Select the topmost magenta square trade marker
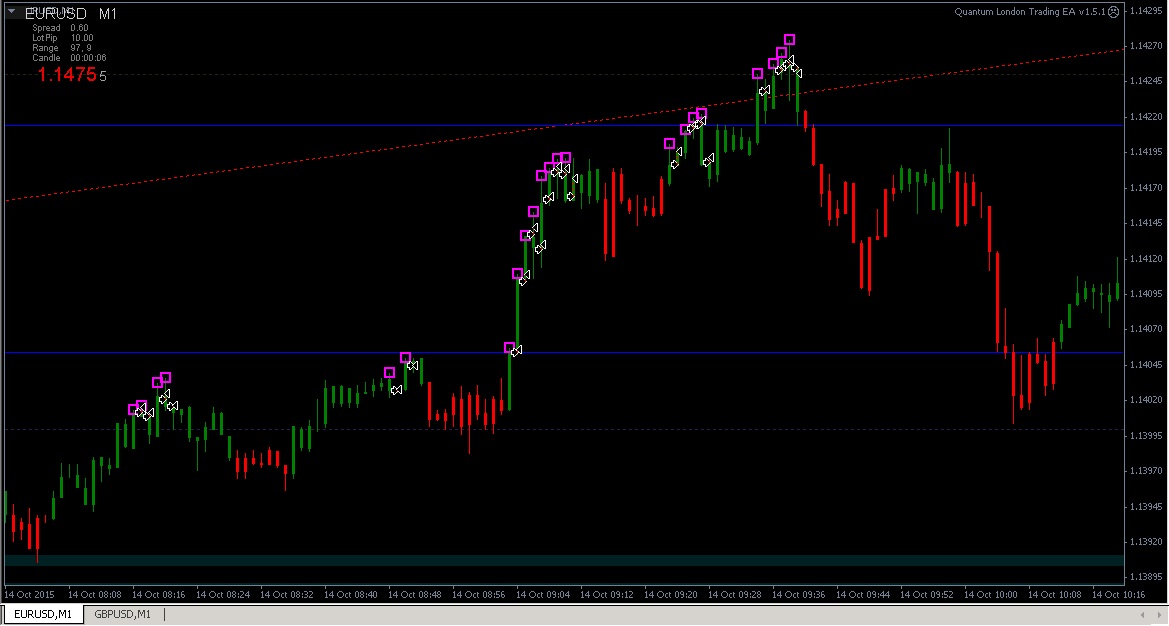1169x626 pixels. 790,39
